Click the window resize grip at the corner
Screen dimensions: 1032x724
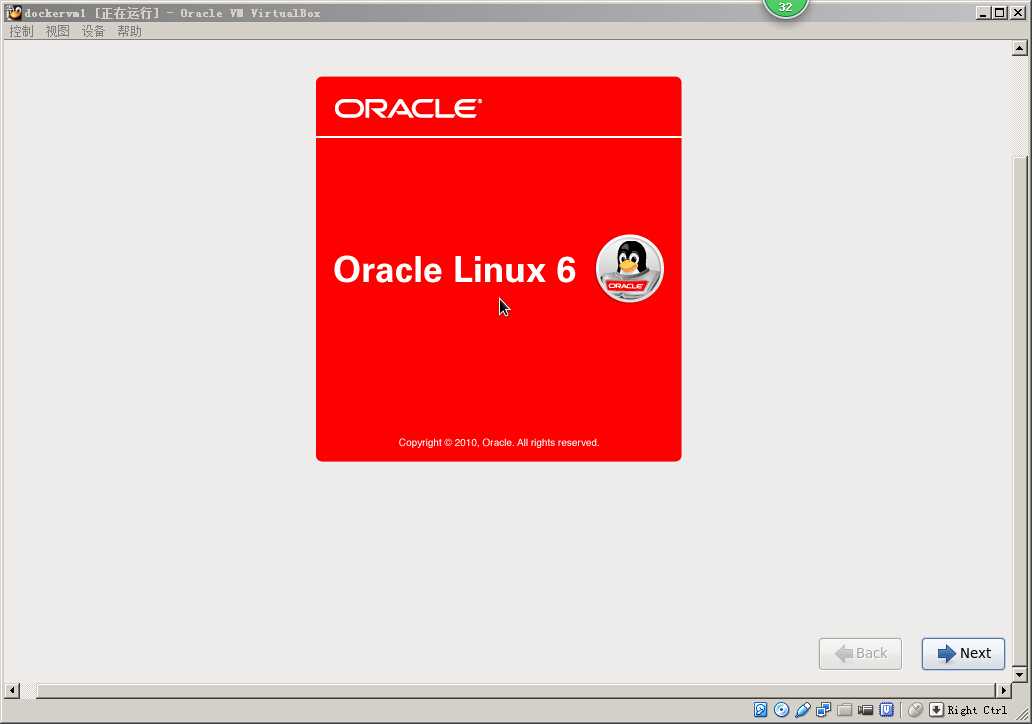tap(1022, 713)
